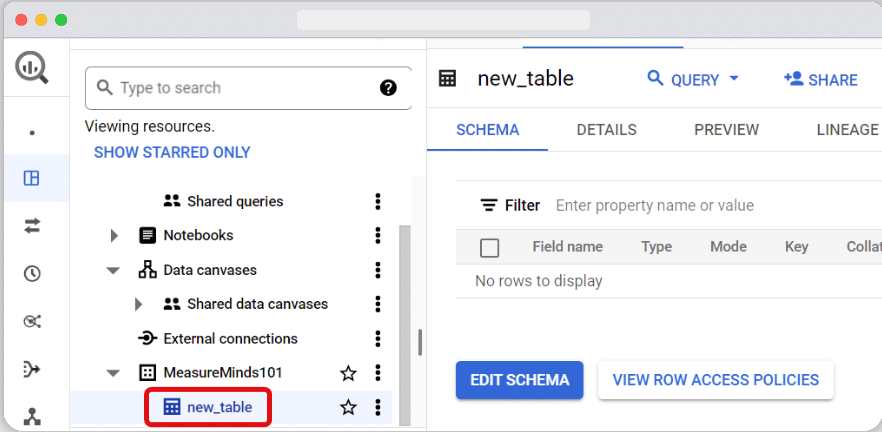Click the explorer panel resize handle

(x=420, y=343)
